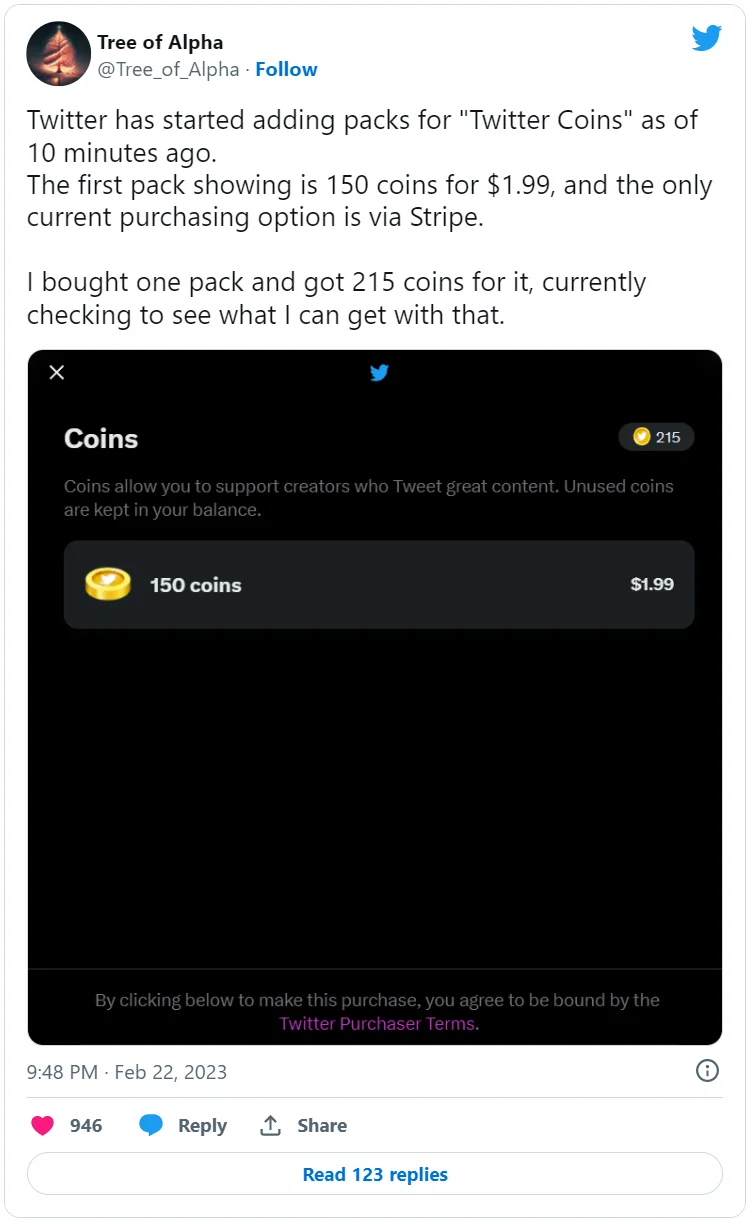
Task: Click the heart like icon
Action: [42, 1125]
